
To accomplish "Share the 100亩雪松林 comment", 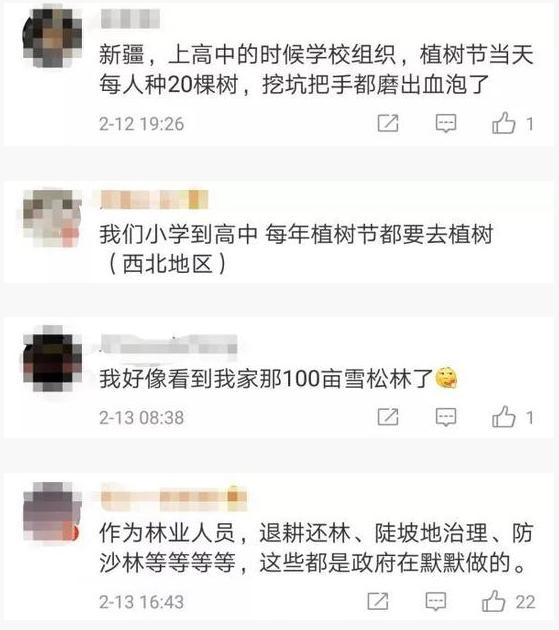I will tap(388, 417).
